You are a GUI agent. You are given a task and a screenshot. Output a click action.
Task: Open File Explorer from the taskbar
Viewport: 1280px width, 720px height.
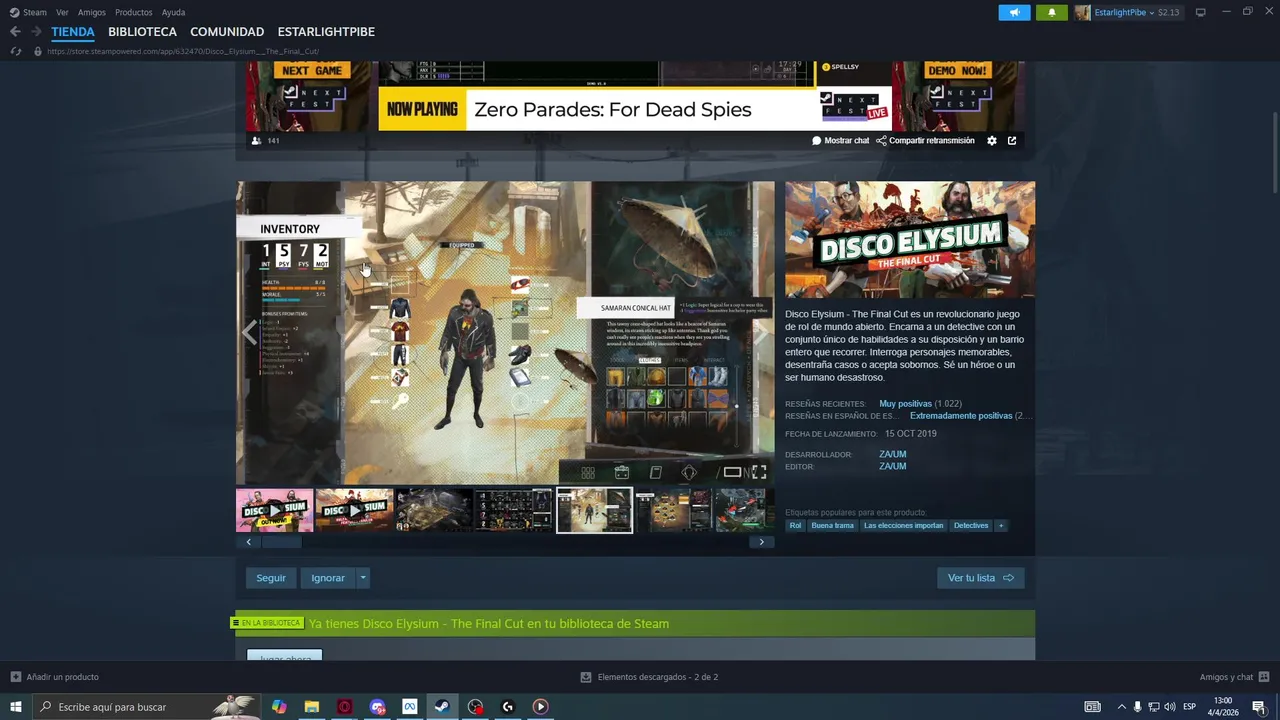(x=312, y=707)
